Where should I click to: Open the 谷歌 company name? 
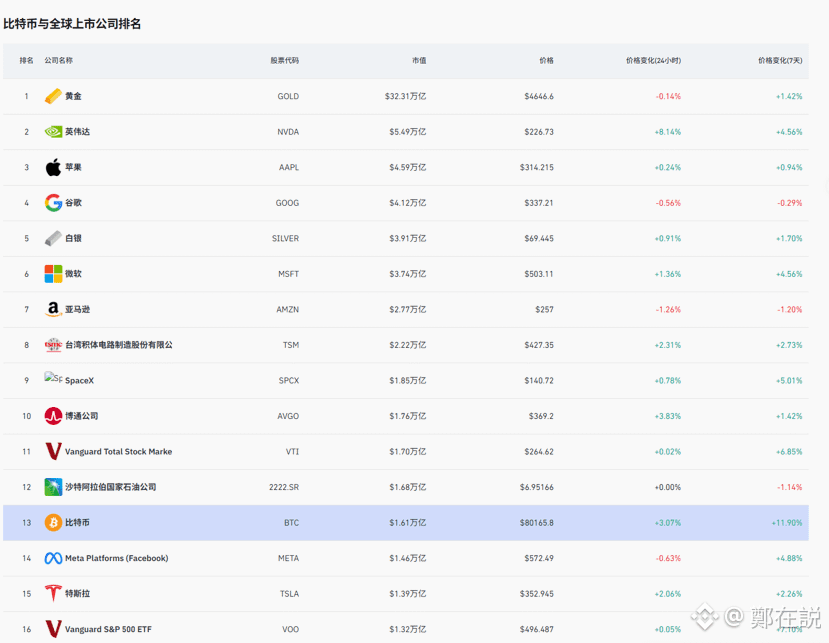coord(73,203)
